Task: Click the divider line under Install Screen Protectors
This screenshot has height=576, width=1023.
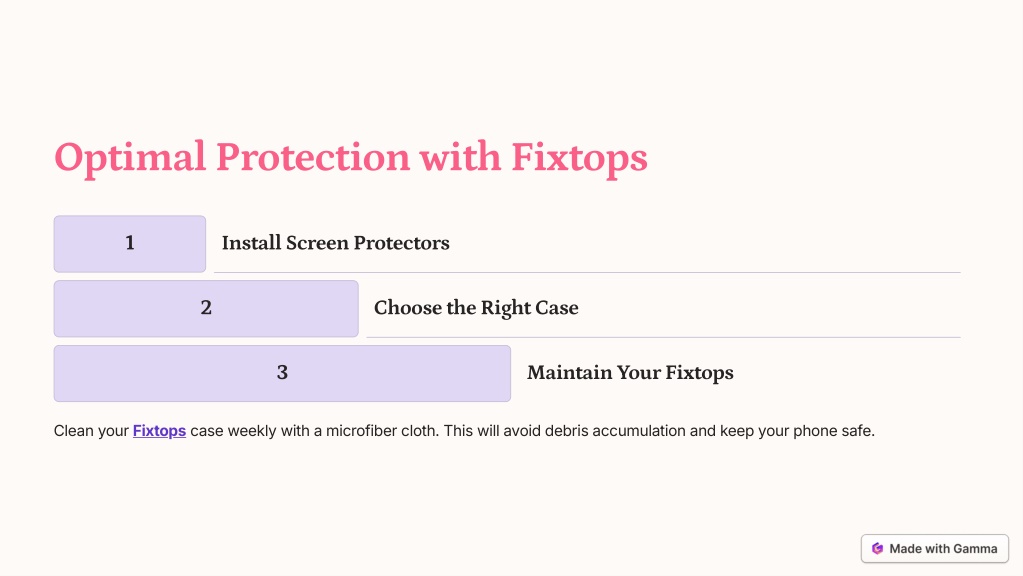Action: coord(587,272)
